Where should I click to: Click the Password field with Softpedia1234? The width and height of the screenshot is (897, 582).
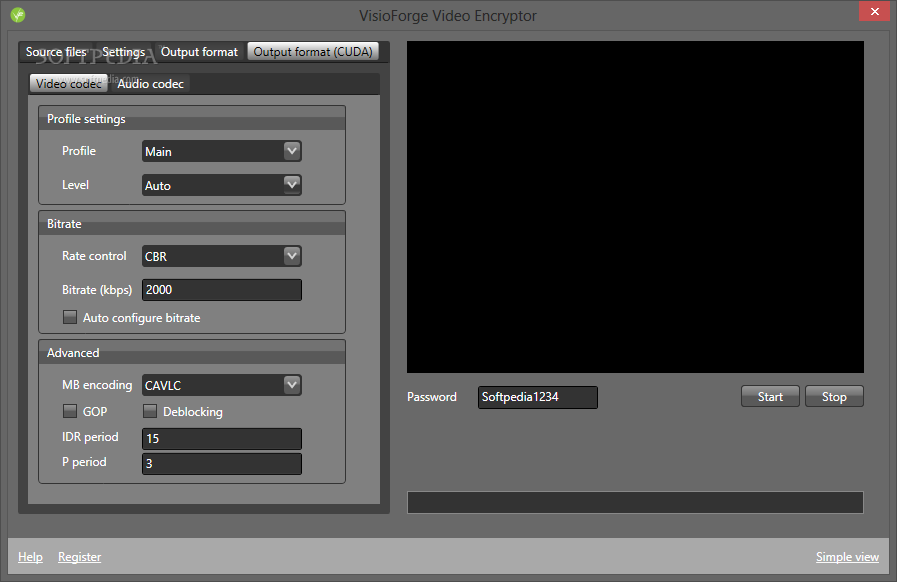[x=538, y=397]
